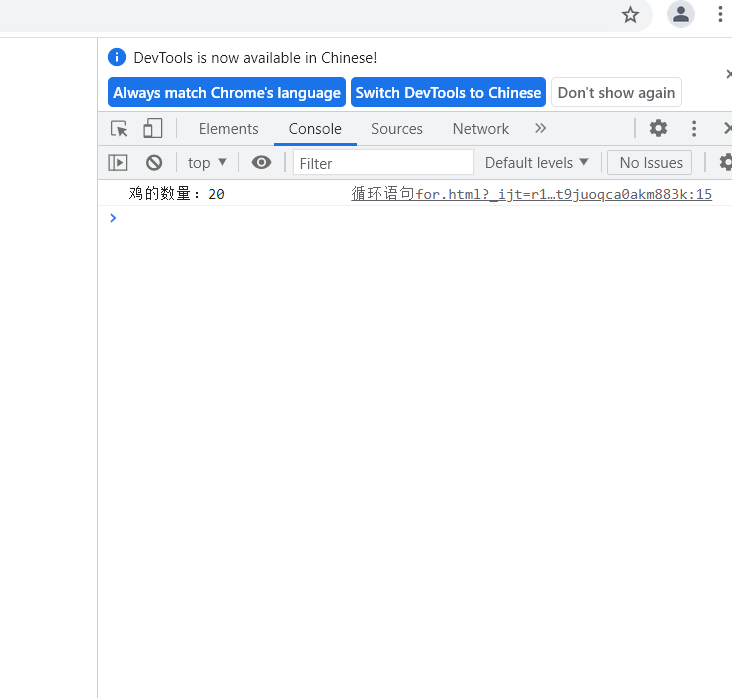Toggle the device toolbar icon
Image resolution: width=732 pixels, height=698 pixels.
(x=153, y=128)
